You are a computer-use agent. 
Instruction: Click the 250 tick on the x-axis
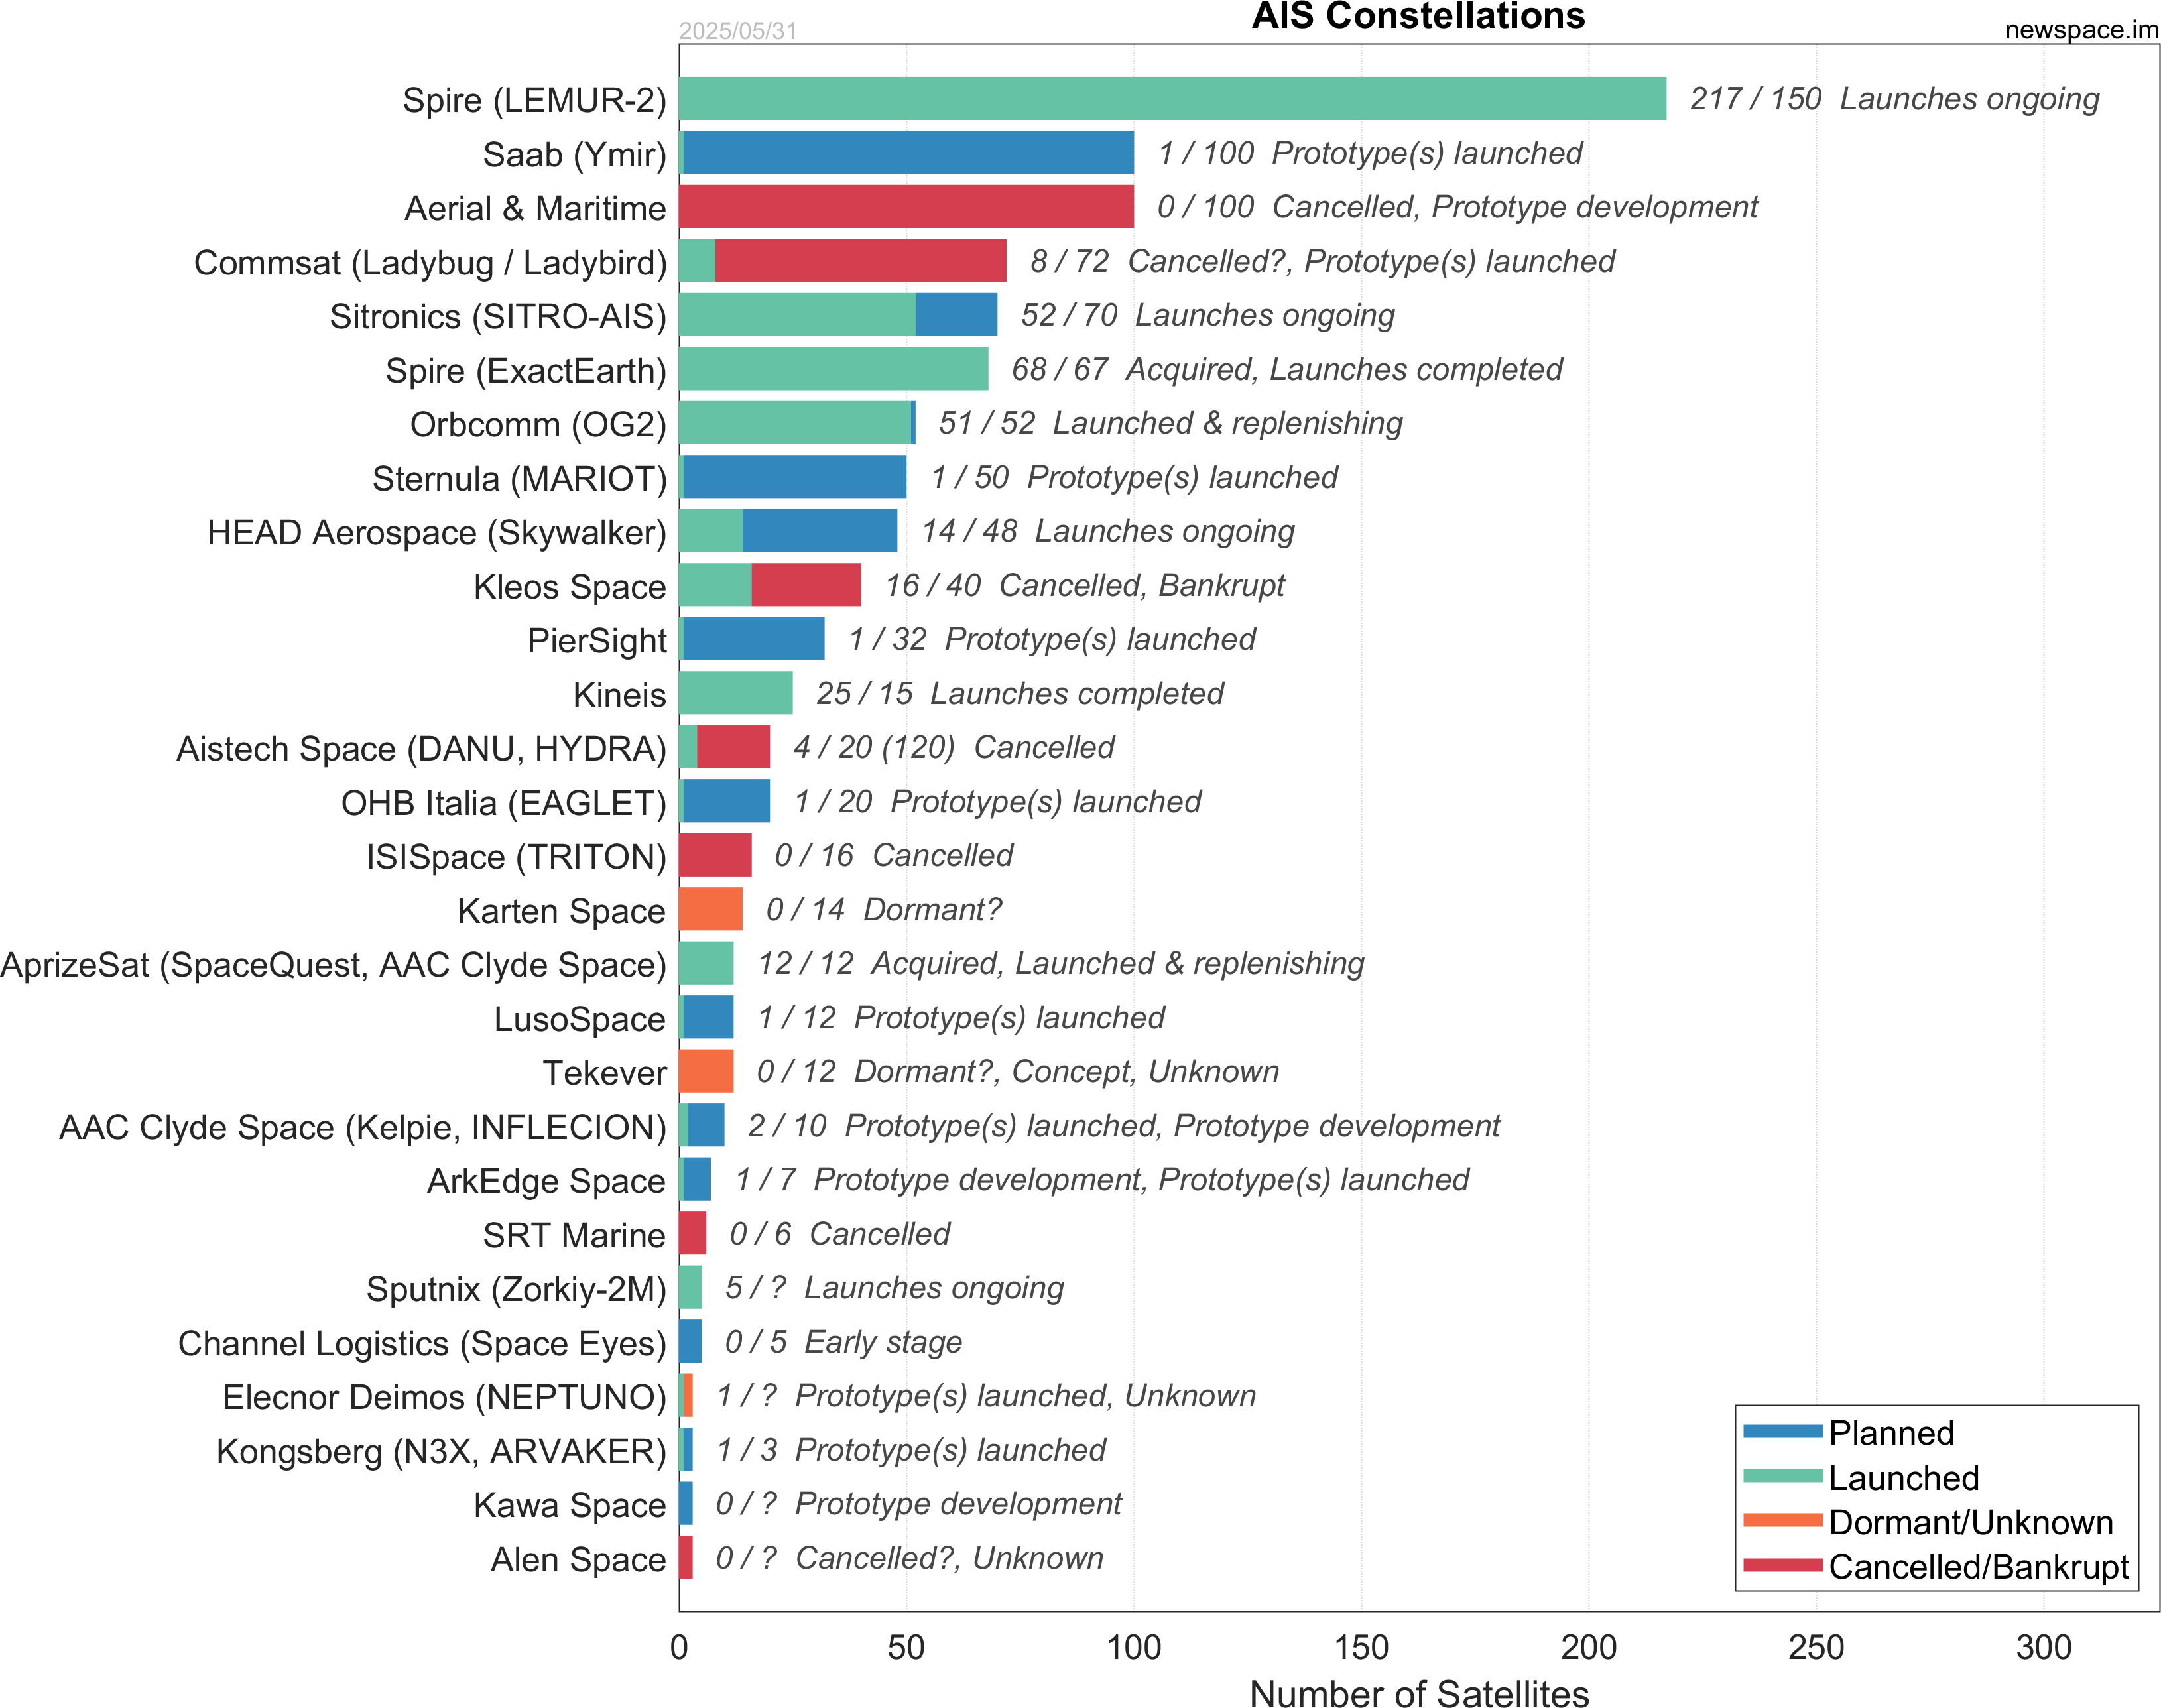coord(1816,1646)
